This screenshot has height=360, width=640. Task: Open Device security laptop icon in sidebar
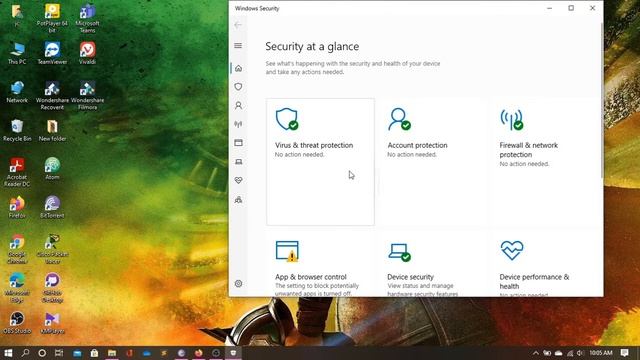(x=238, y=162)
